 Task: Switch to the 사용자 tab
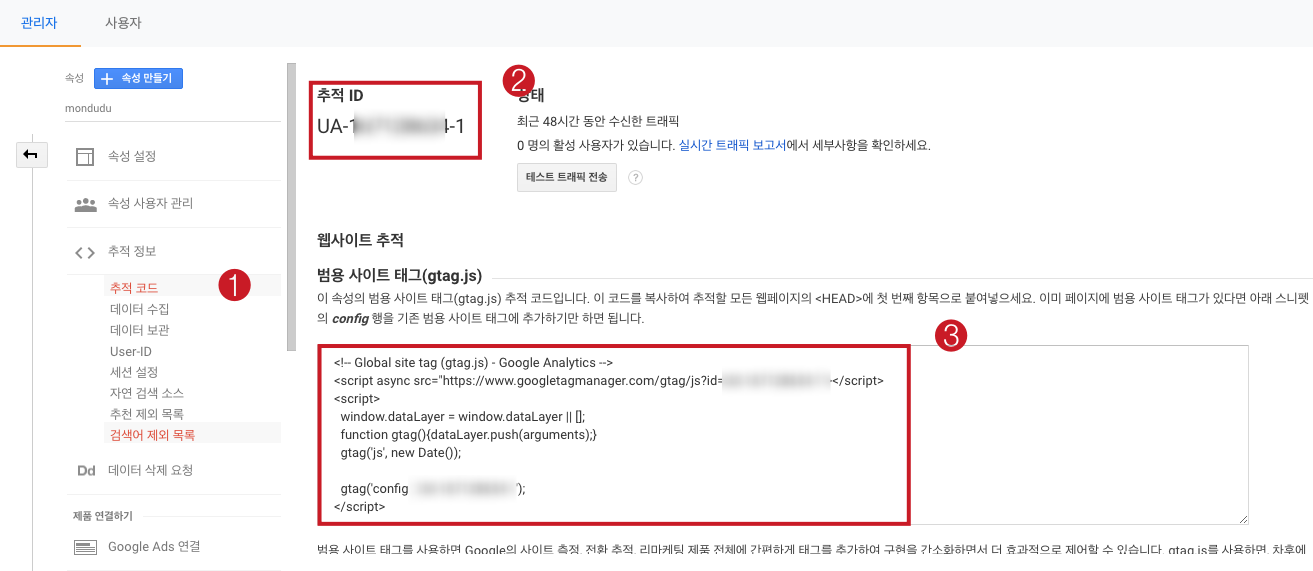[123, 22]
